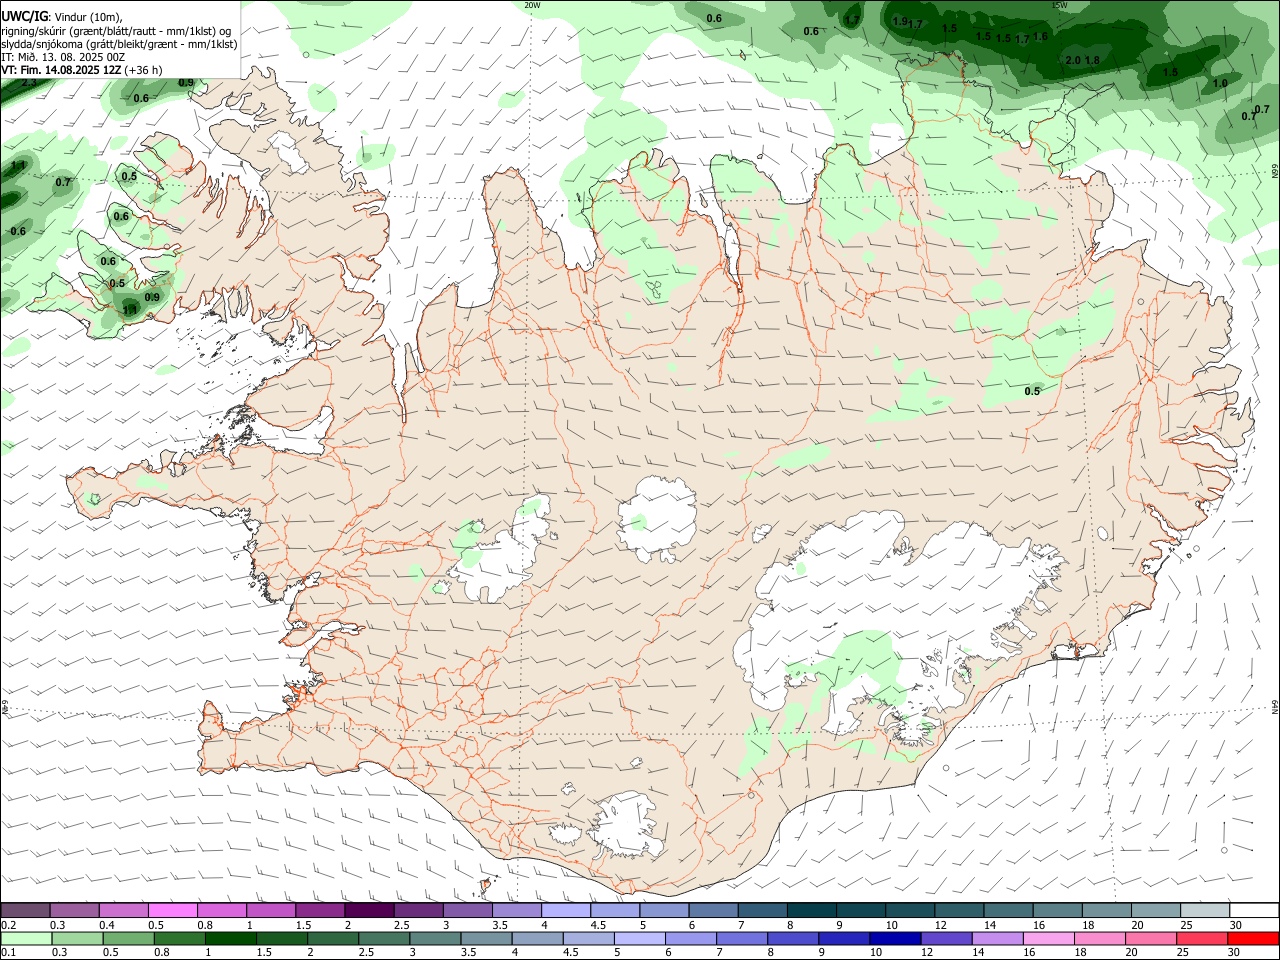Viewport: 1280px width, 960px height.
Task: Click the '1.0' precipitation value on the map
Action: [1220, 84]
